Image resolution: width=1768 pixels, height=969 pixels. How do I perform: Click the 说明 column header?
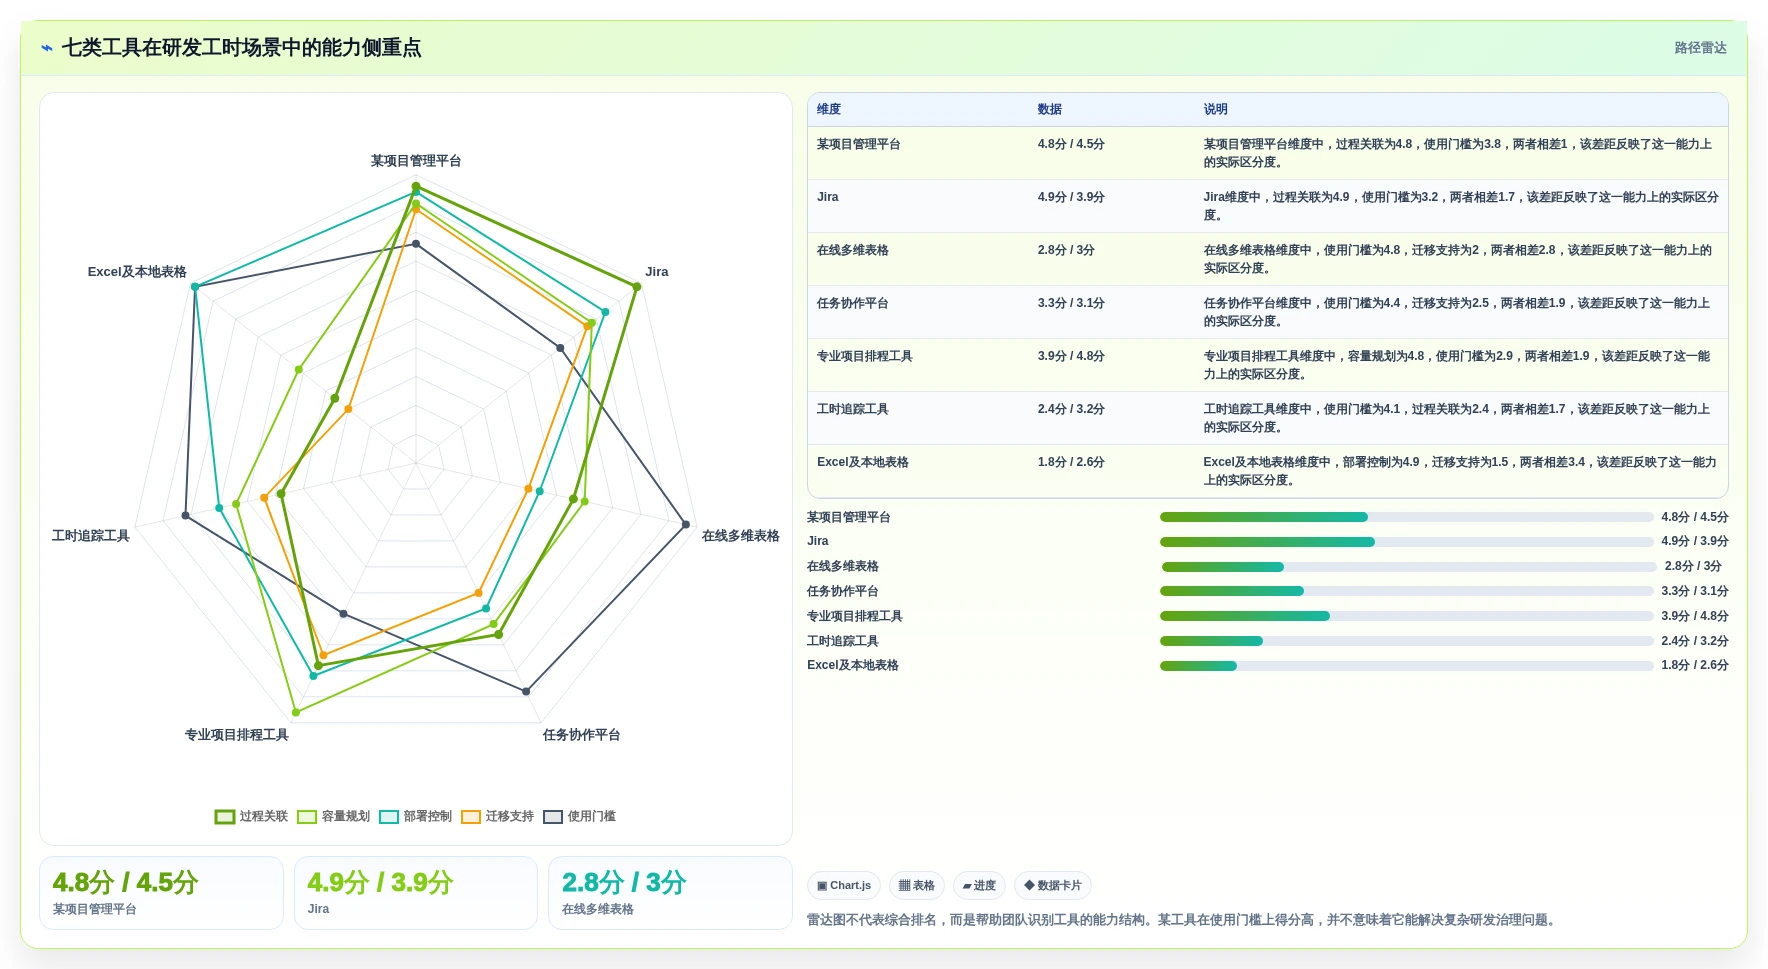[1215, 109]
